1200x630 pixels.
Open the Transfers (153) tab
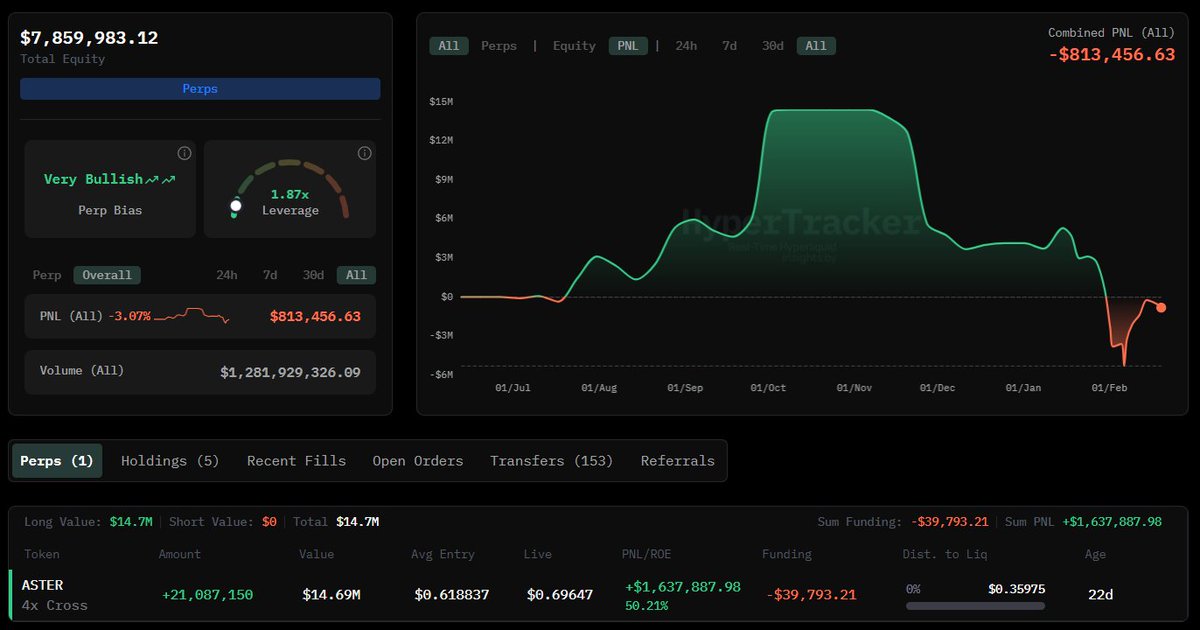pyautogui.click(x=551, y=461)
